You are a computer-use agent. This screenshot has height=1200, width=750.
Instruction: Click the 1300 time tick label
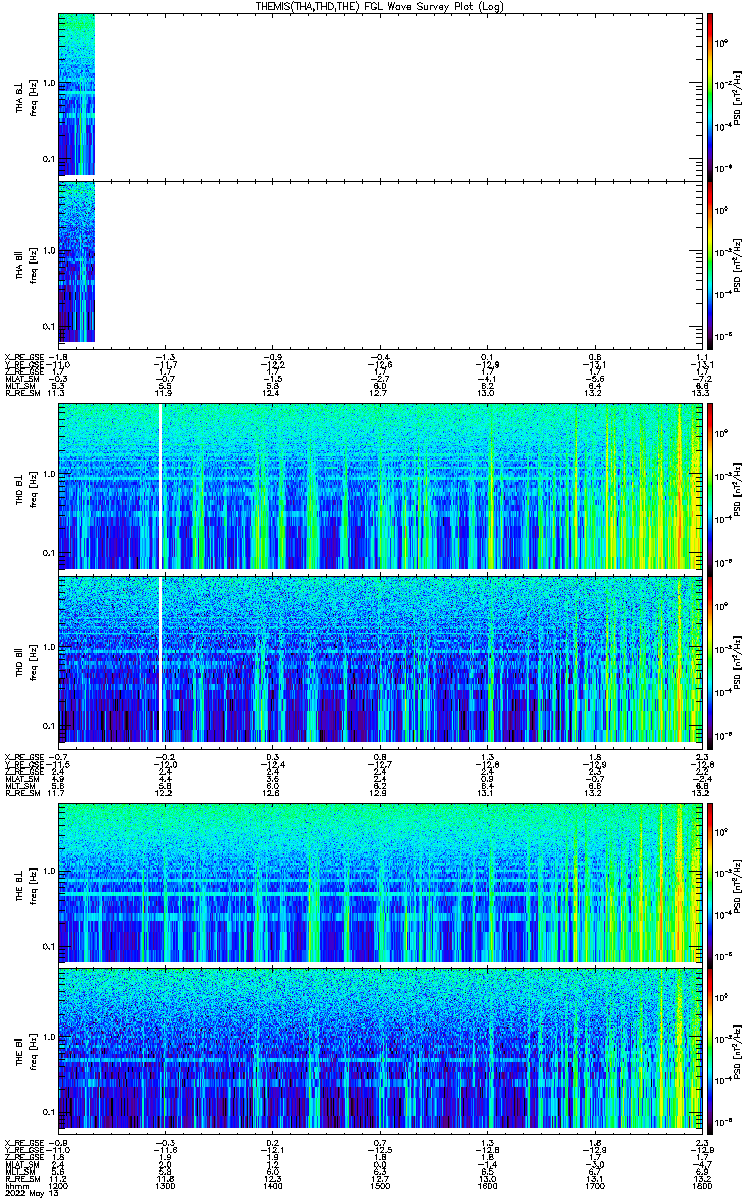tap(166, 1186)
